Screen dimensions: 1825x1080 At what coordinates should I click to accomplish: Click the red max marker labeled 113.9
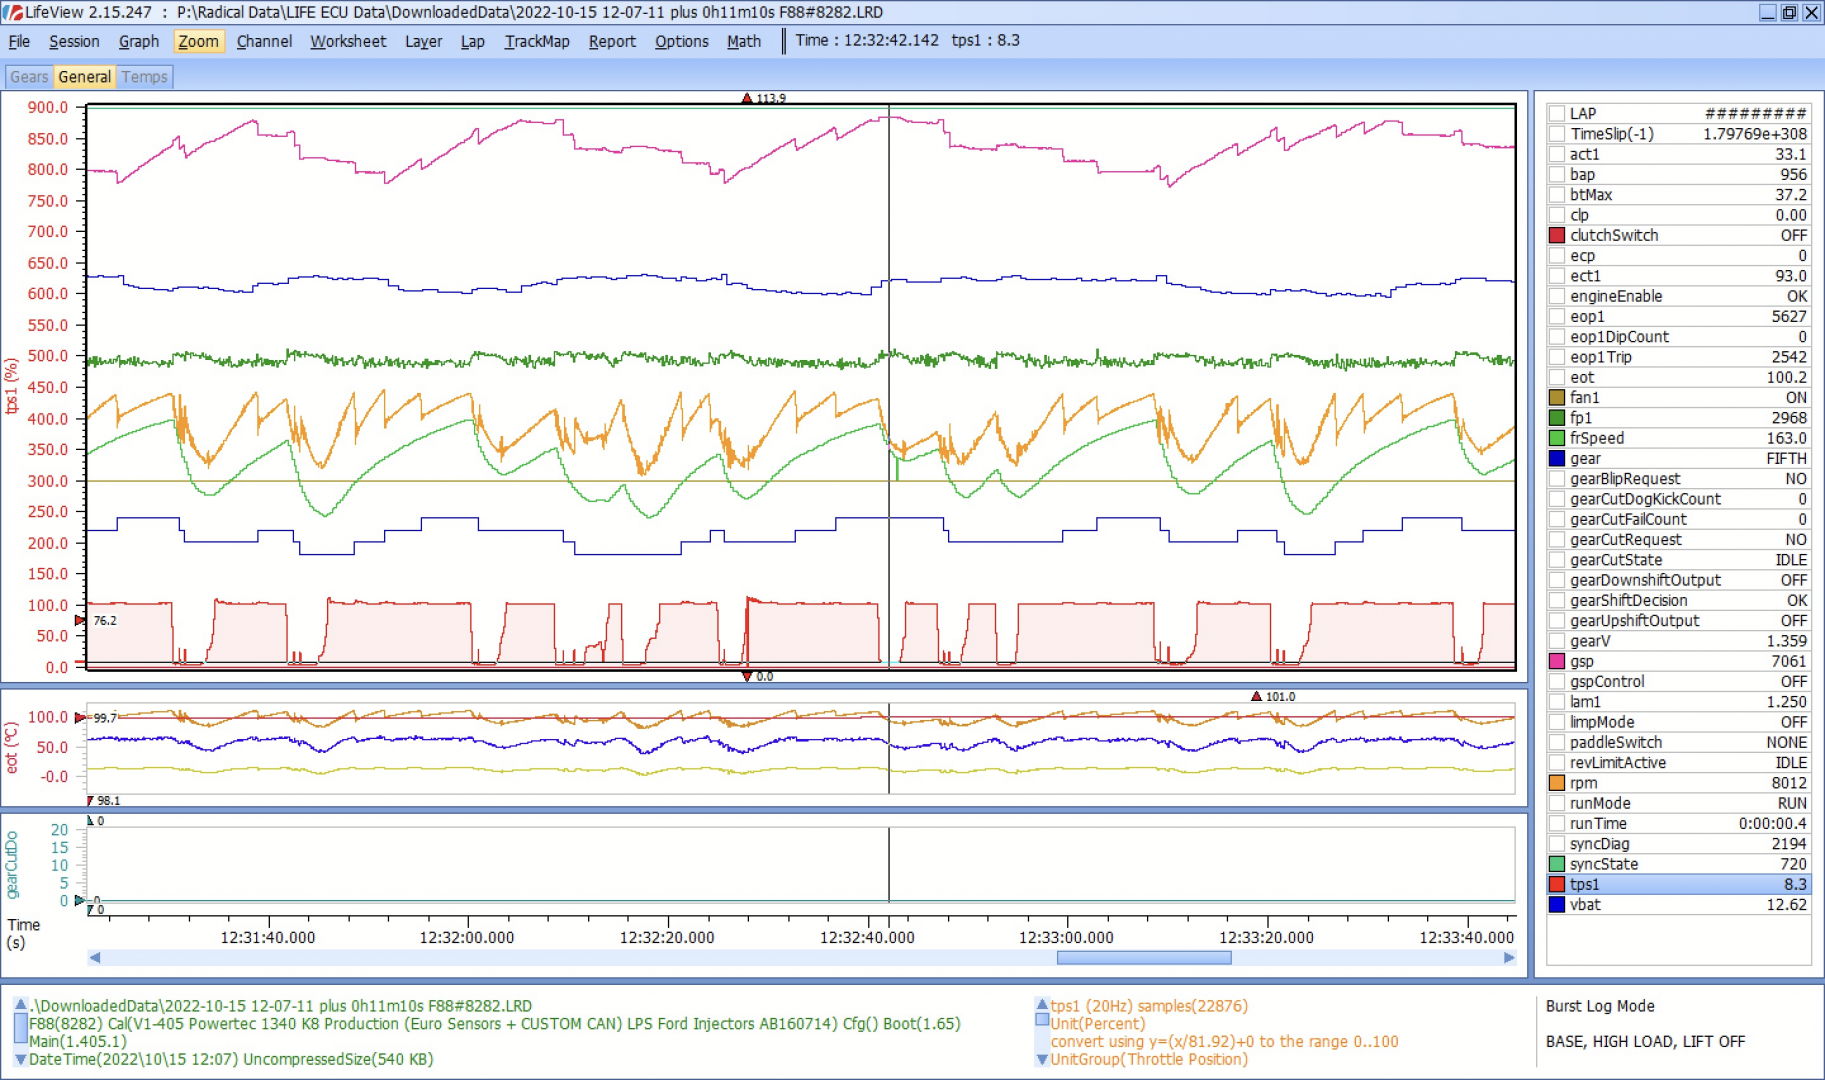(747, 98)
